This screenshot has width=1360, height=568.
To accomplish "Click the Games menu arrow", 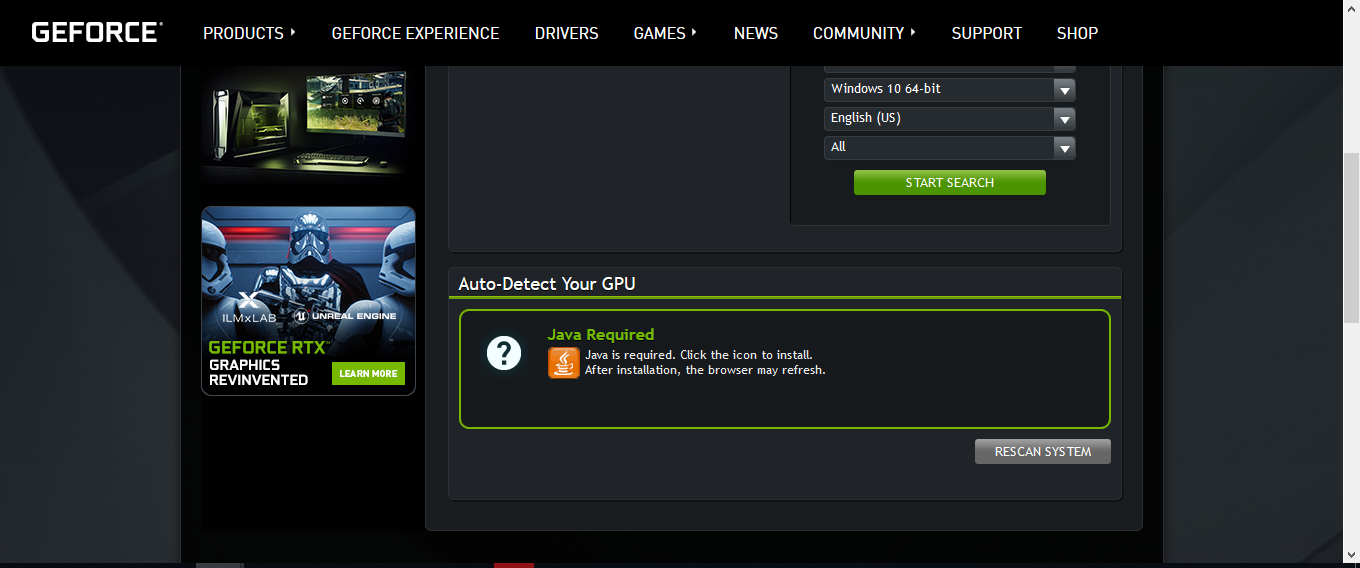I will tap(694, 32).
